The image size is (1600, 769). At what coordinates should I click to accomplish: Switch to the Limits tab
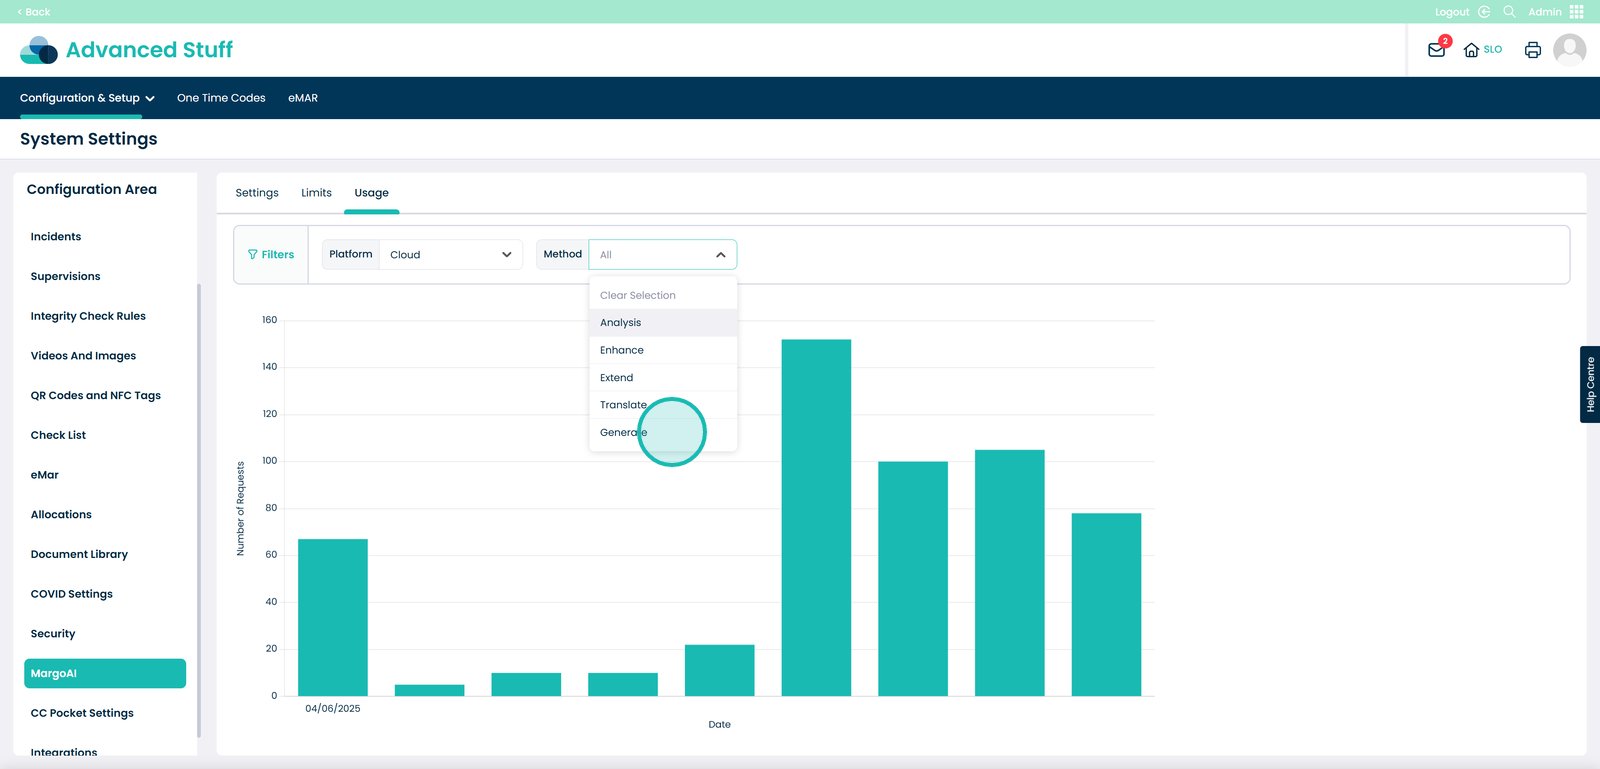[x=316, y=193]
